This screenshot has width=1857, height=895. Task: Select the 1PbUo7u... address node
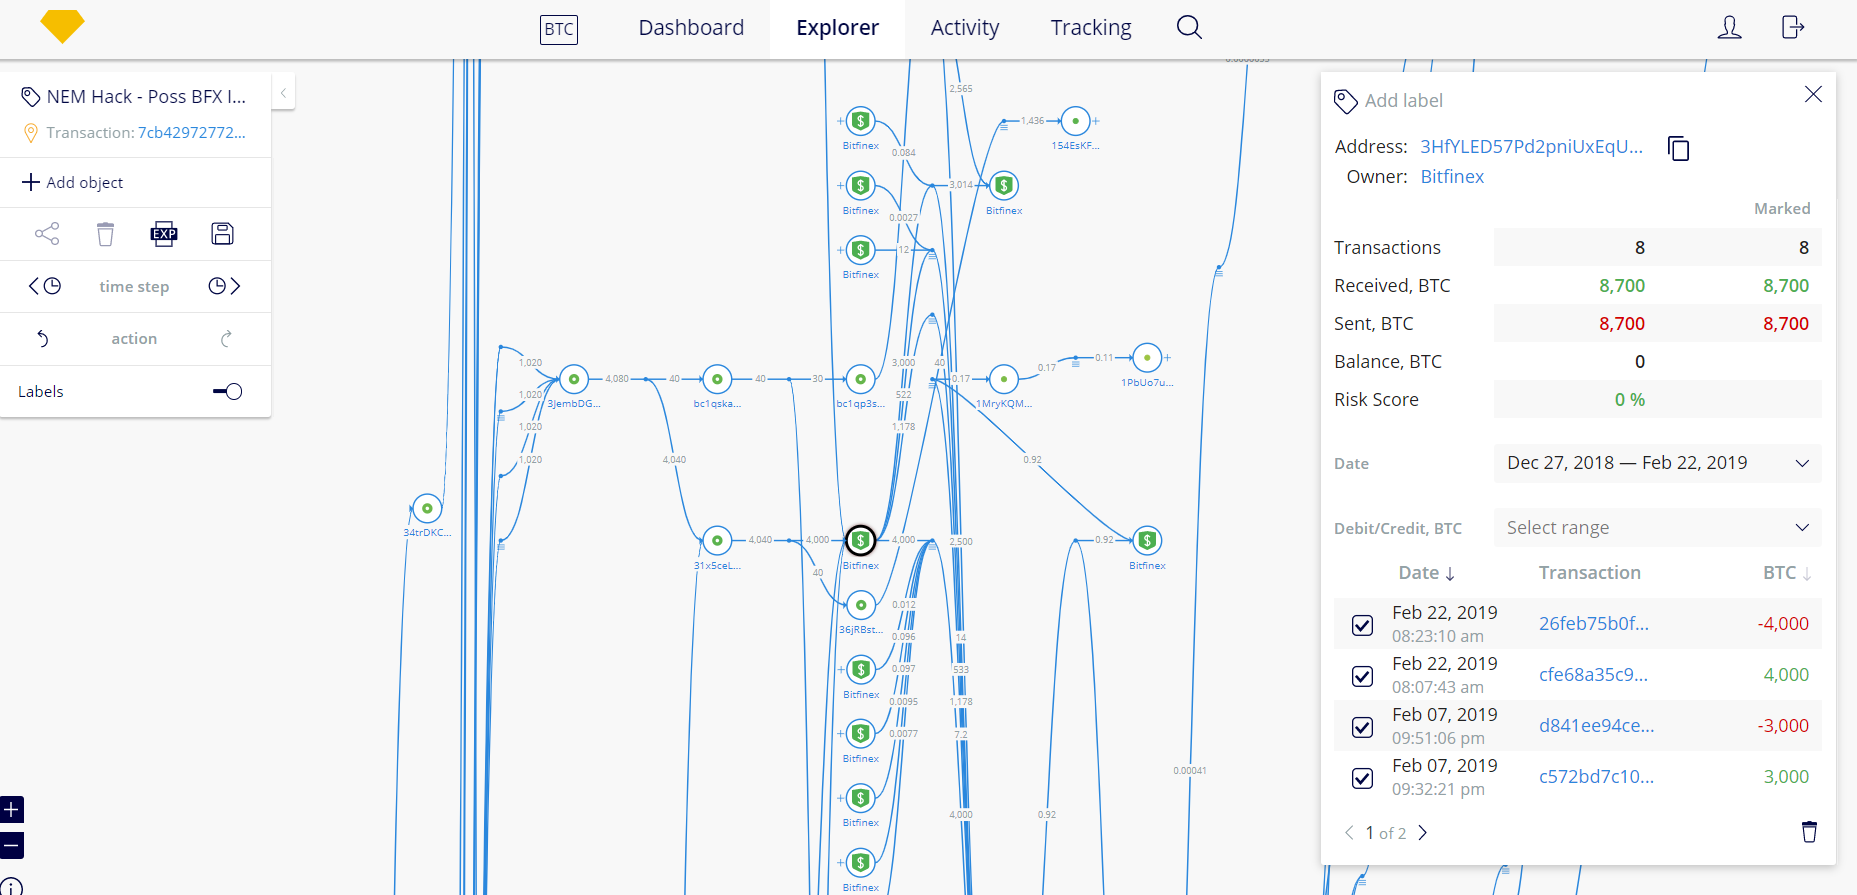tap(1147, 357)
